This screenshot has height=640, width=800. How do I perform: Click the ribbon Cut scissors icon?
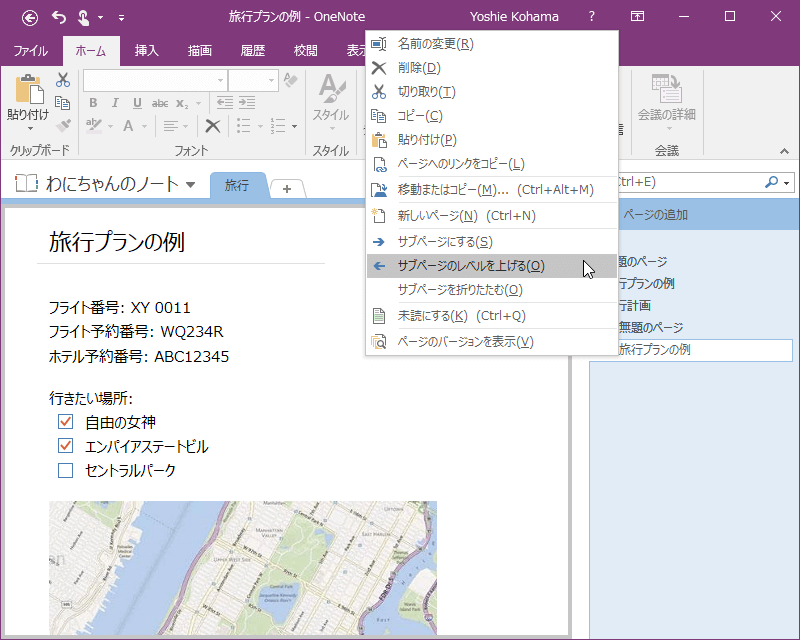point(63,81)
